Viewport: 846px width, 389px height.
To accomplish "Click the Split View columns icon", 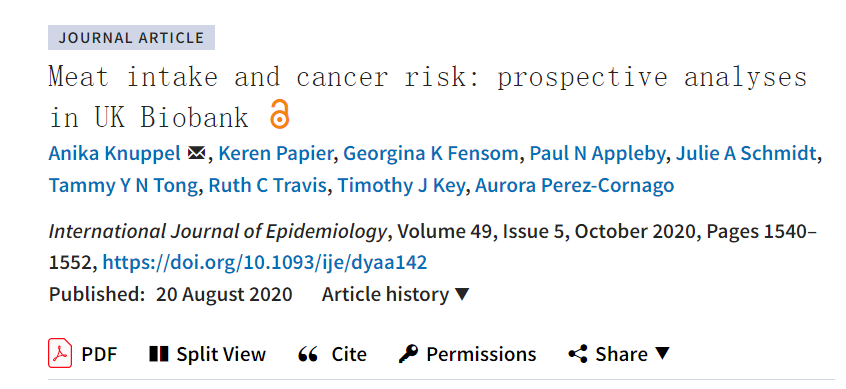I will click(x=159, y=354).
